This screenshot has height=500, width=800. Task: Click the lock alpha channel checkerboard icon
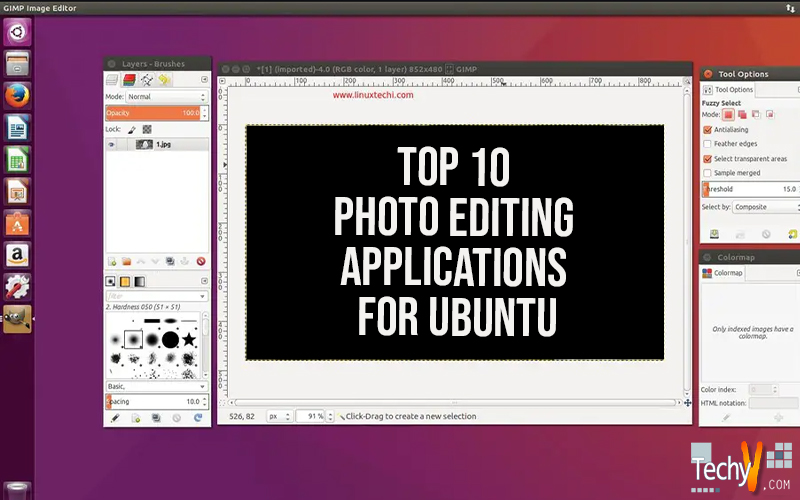146,129
